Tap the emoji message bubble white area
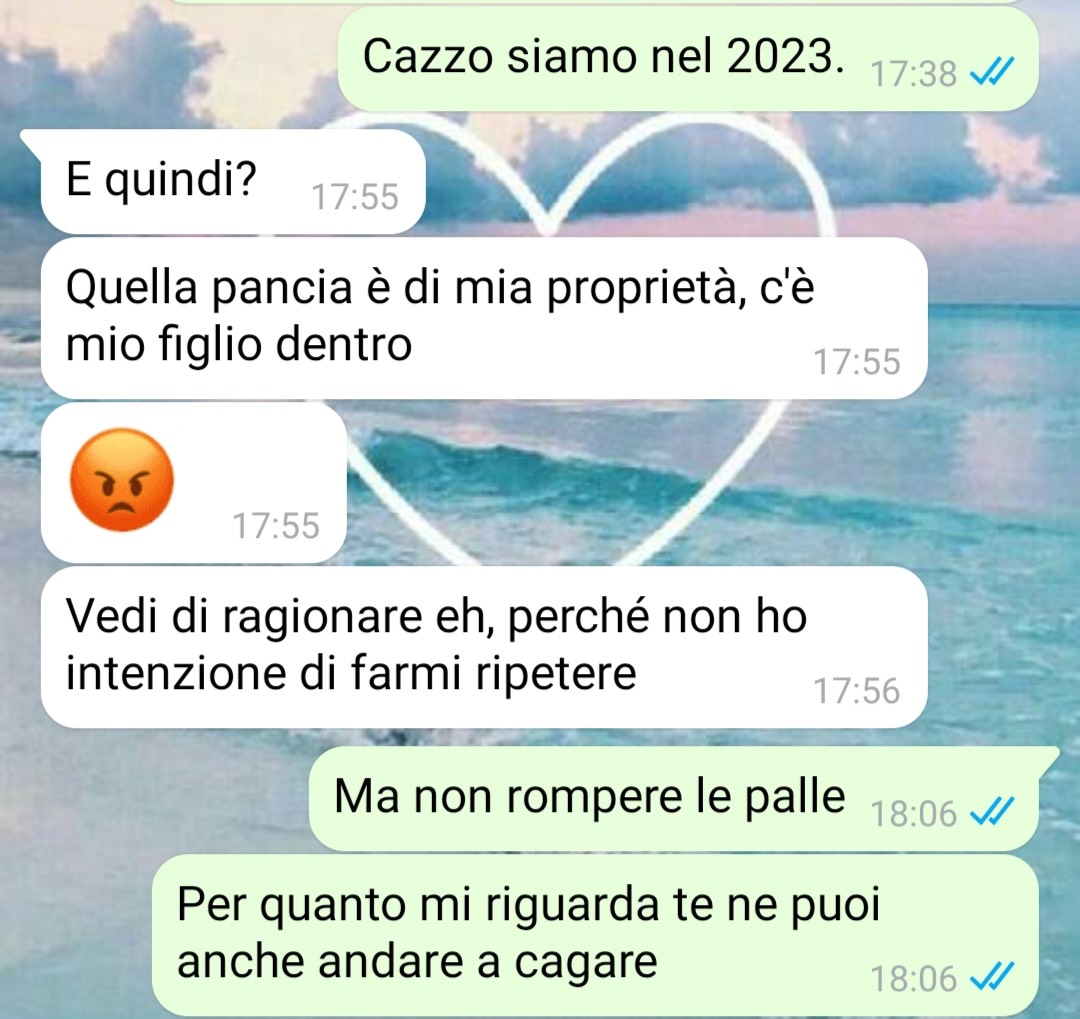 point(194,483)
